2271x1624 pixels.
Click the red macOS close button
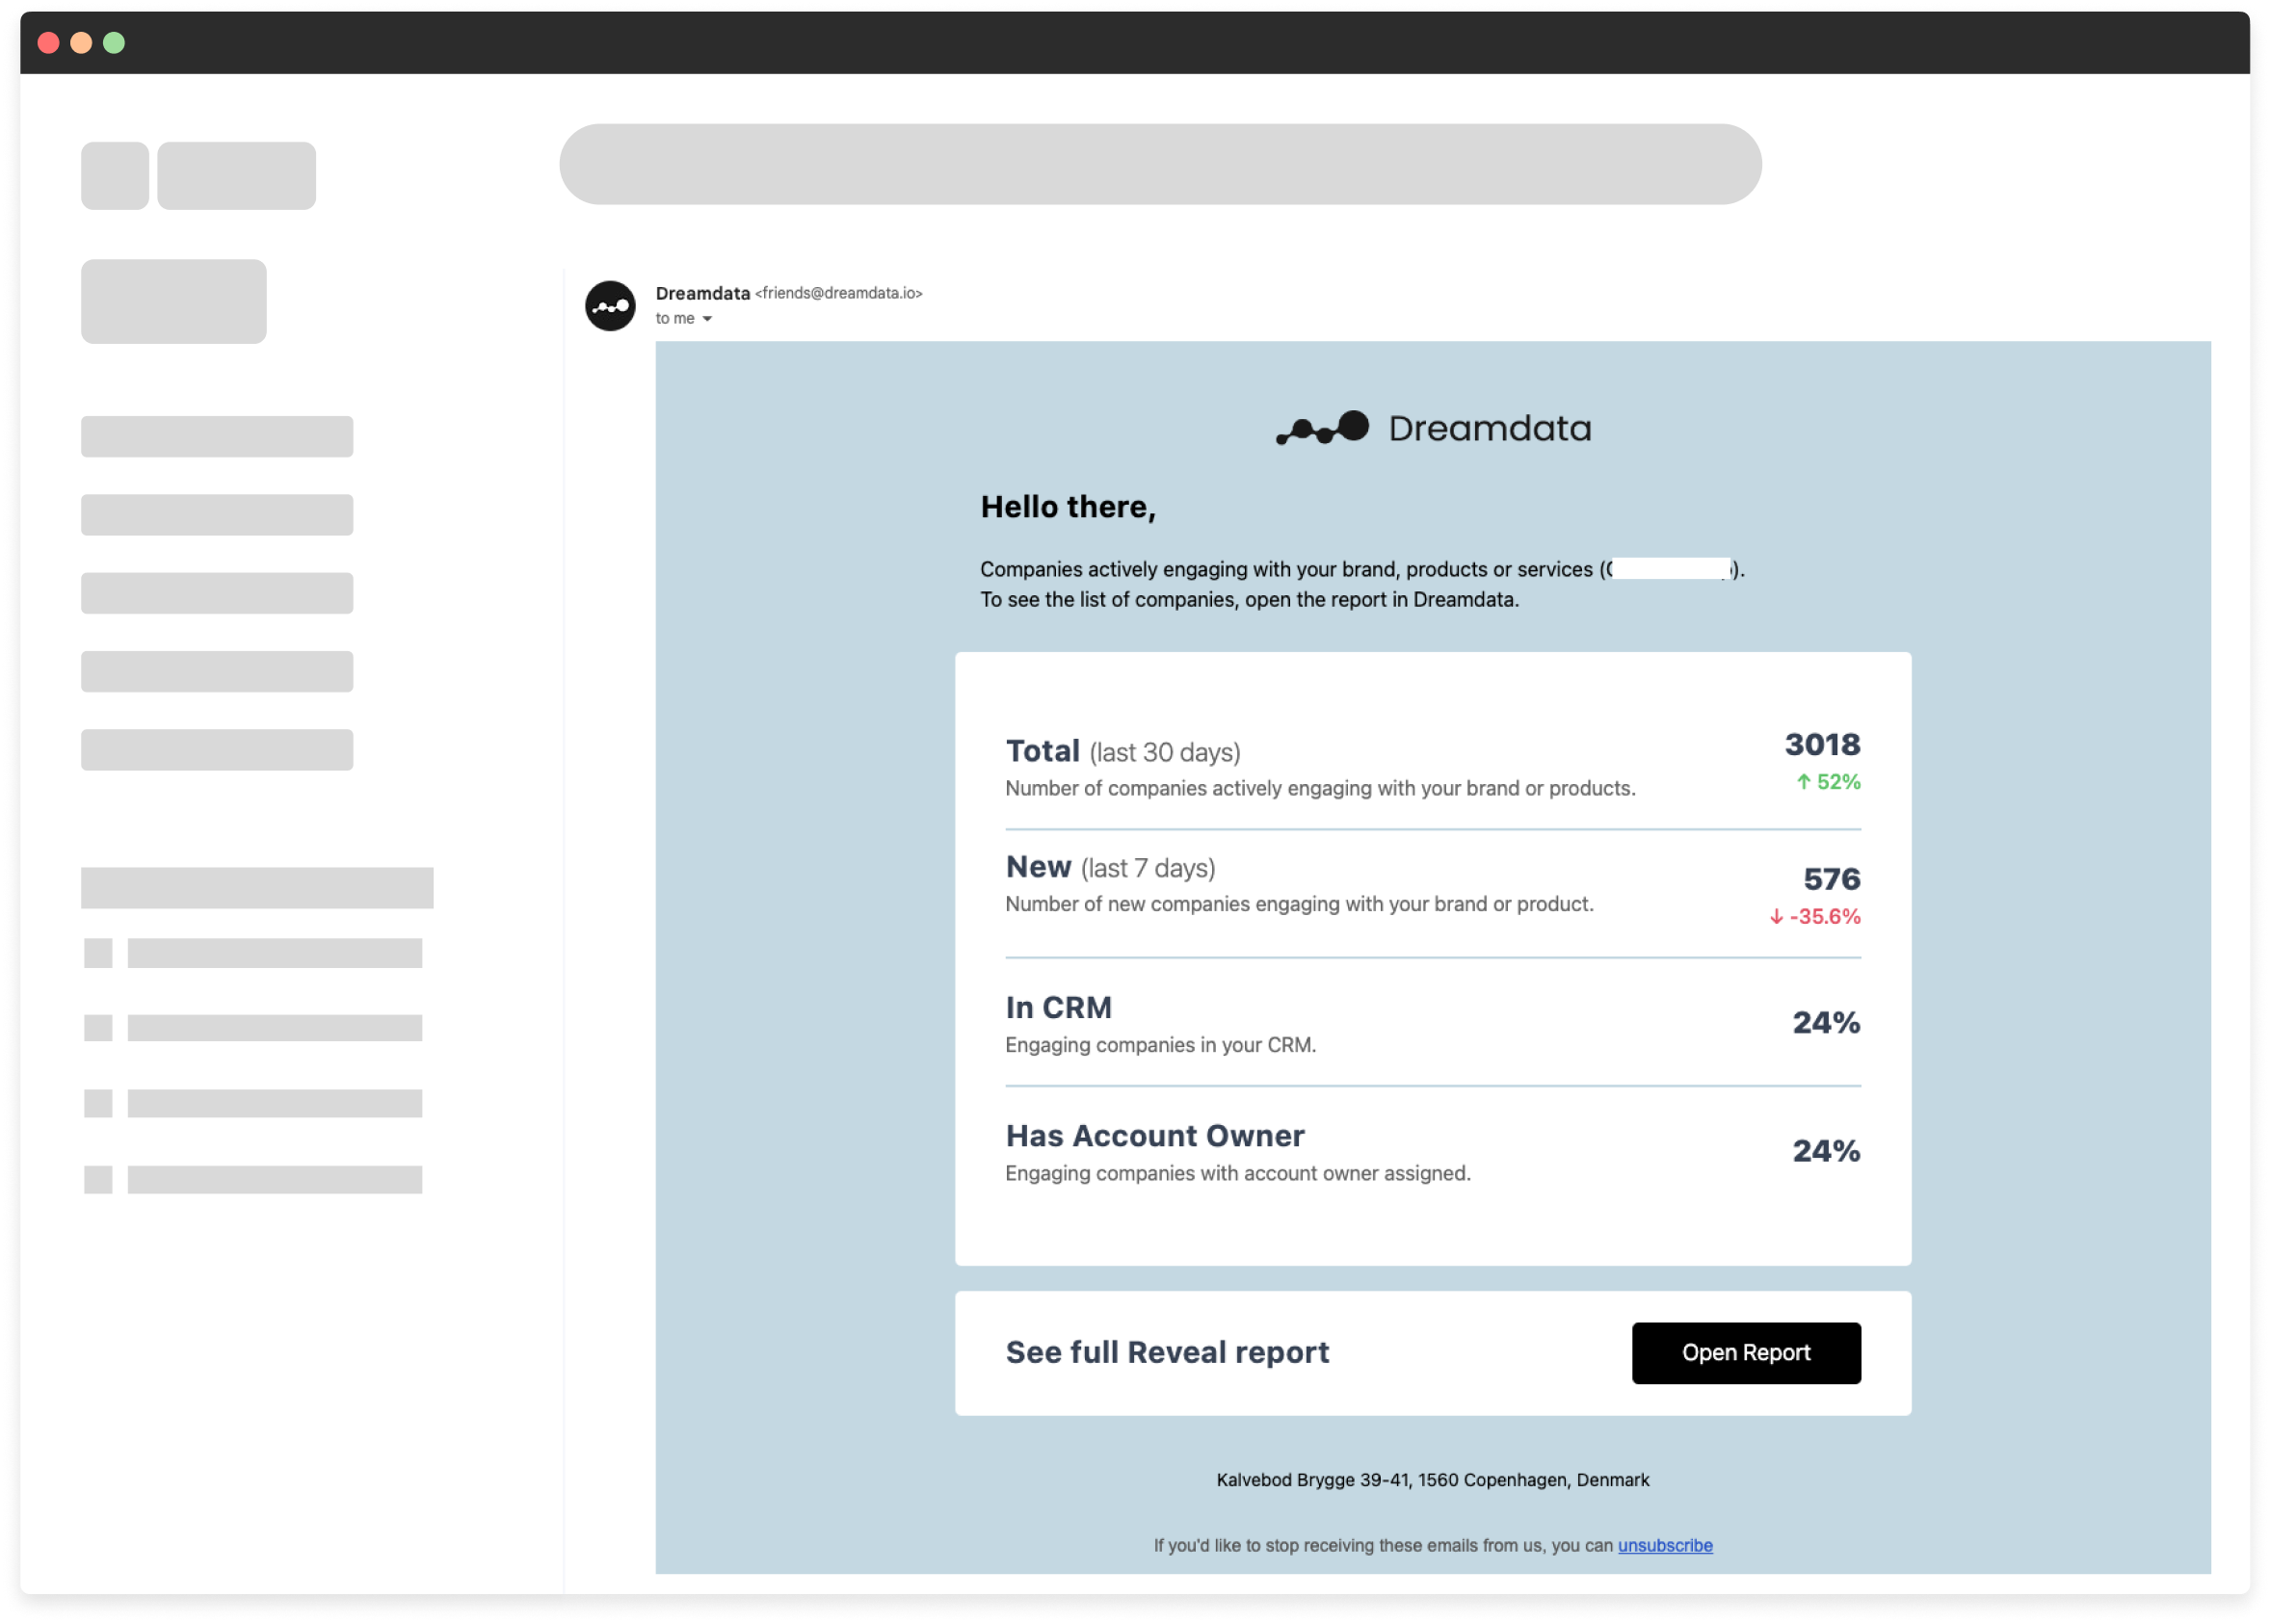point(48,42)
